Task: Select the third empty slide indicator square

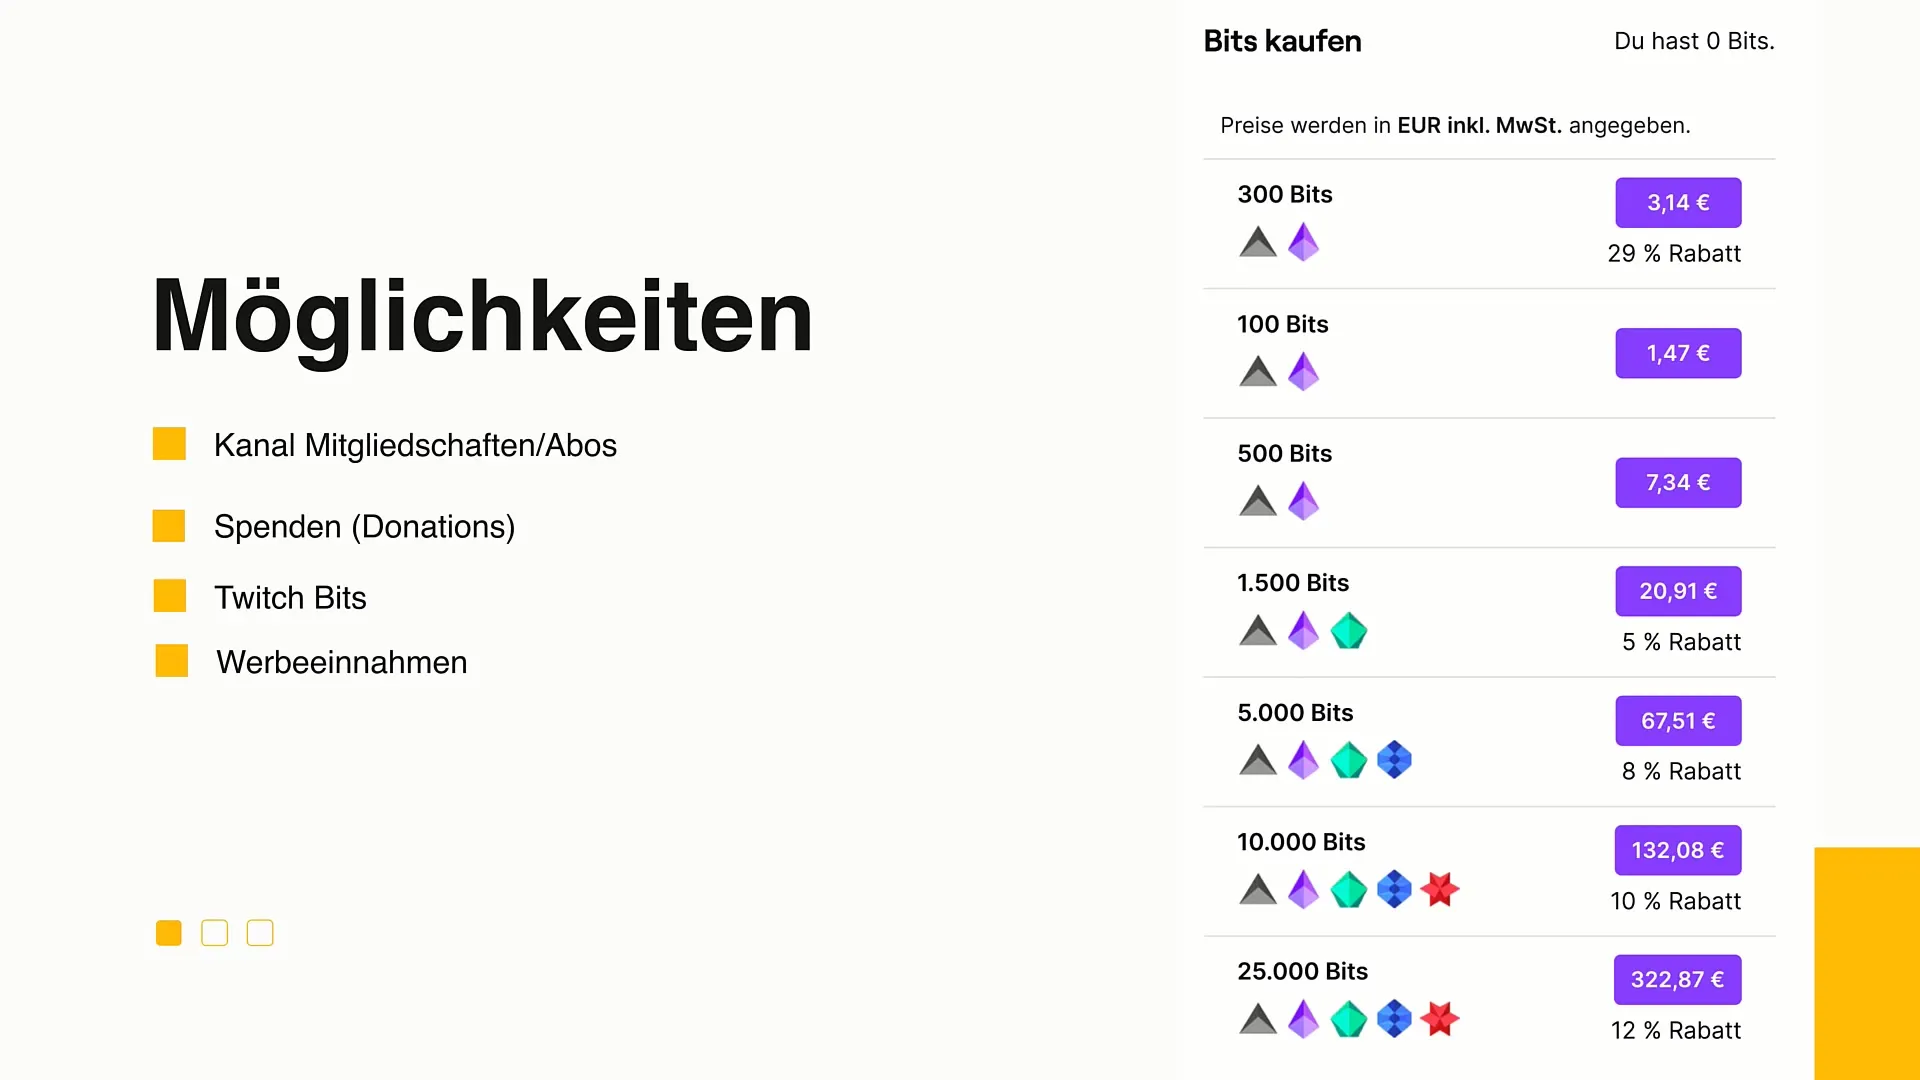Action: [x=260, y=933]
